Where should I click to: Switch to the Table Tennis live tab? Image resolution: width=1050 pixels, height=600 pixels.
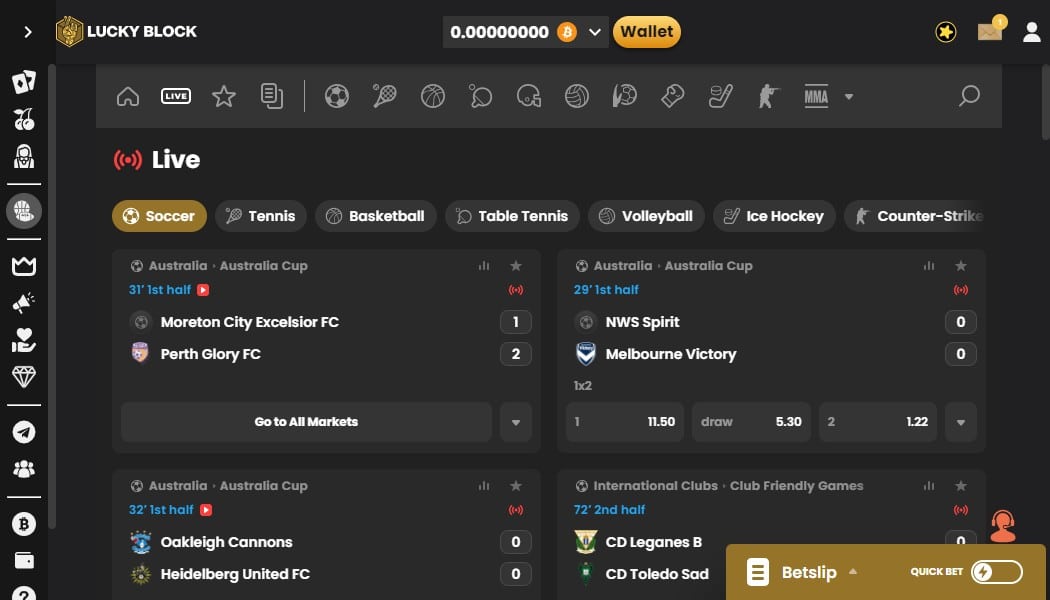click(512, 216)
